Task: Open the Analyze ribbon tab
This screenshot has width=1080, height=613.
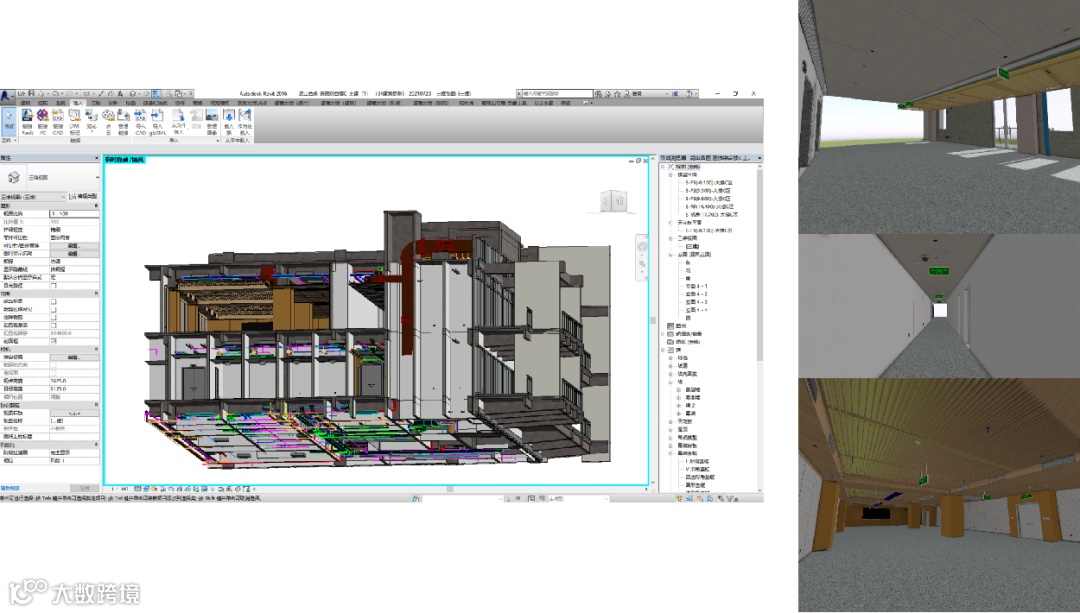Action: point(113,103)
